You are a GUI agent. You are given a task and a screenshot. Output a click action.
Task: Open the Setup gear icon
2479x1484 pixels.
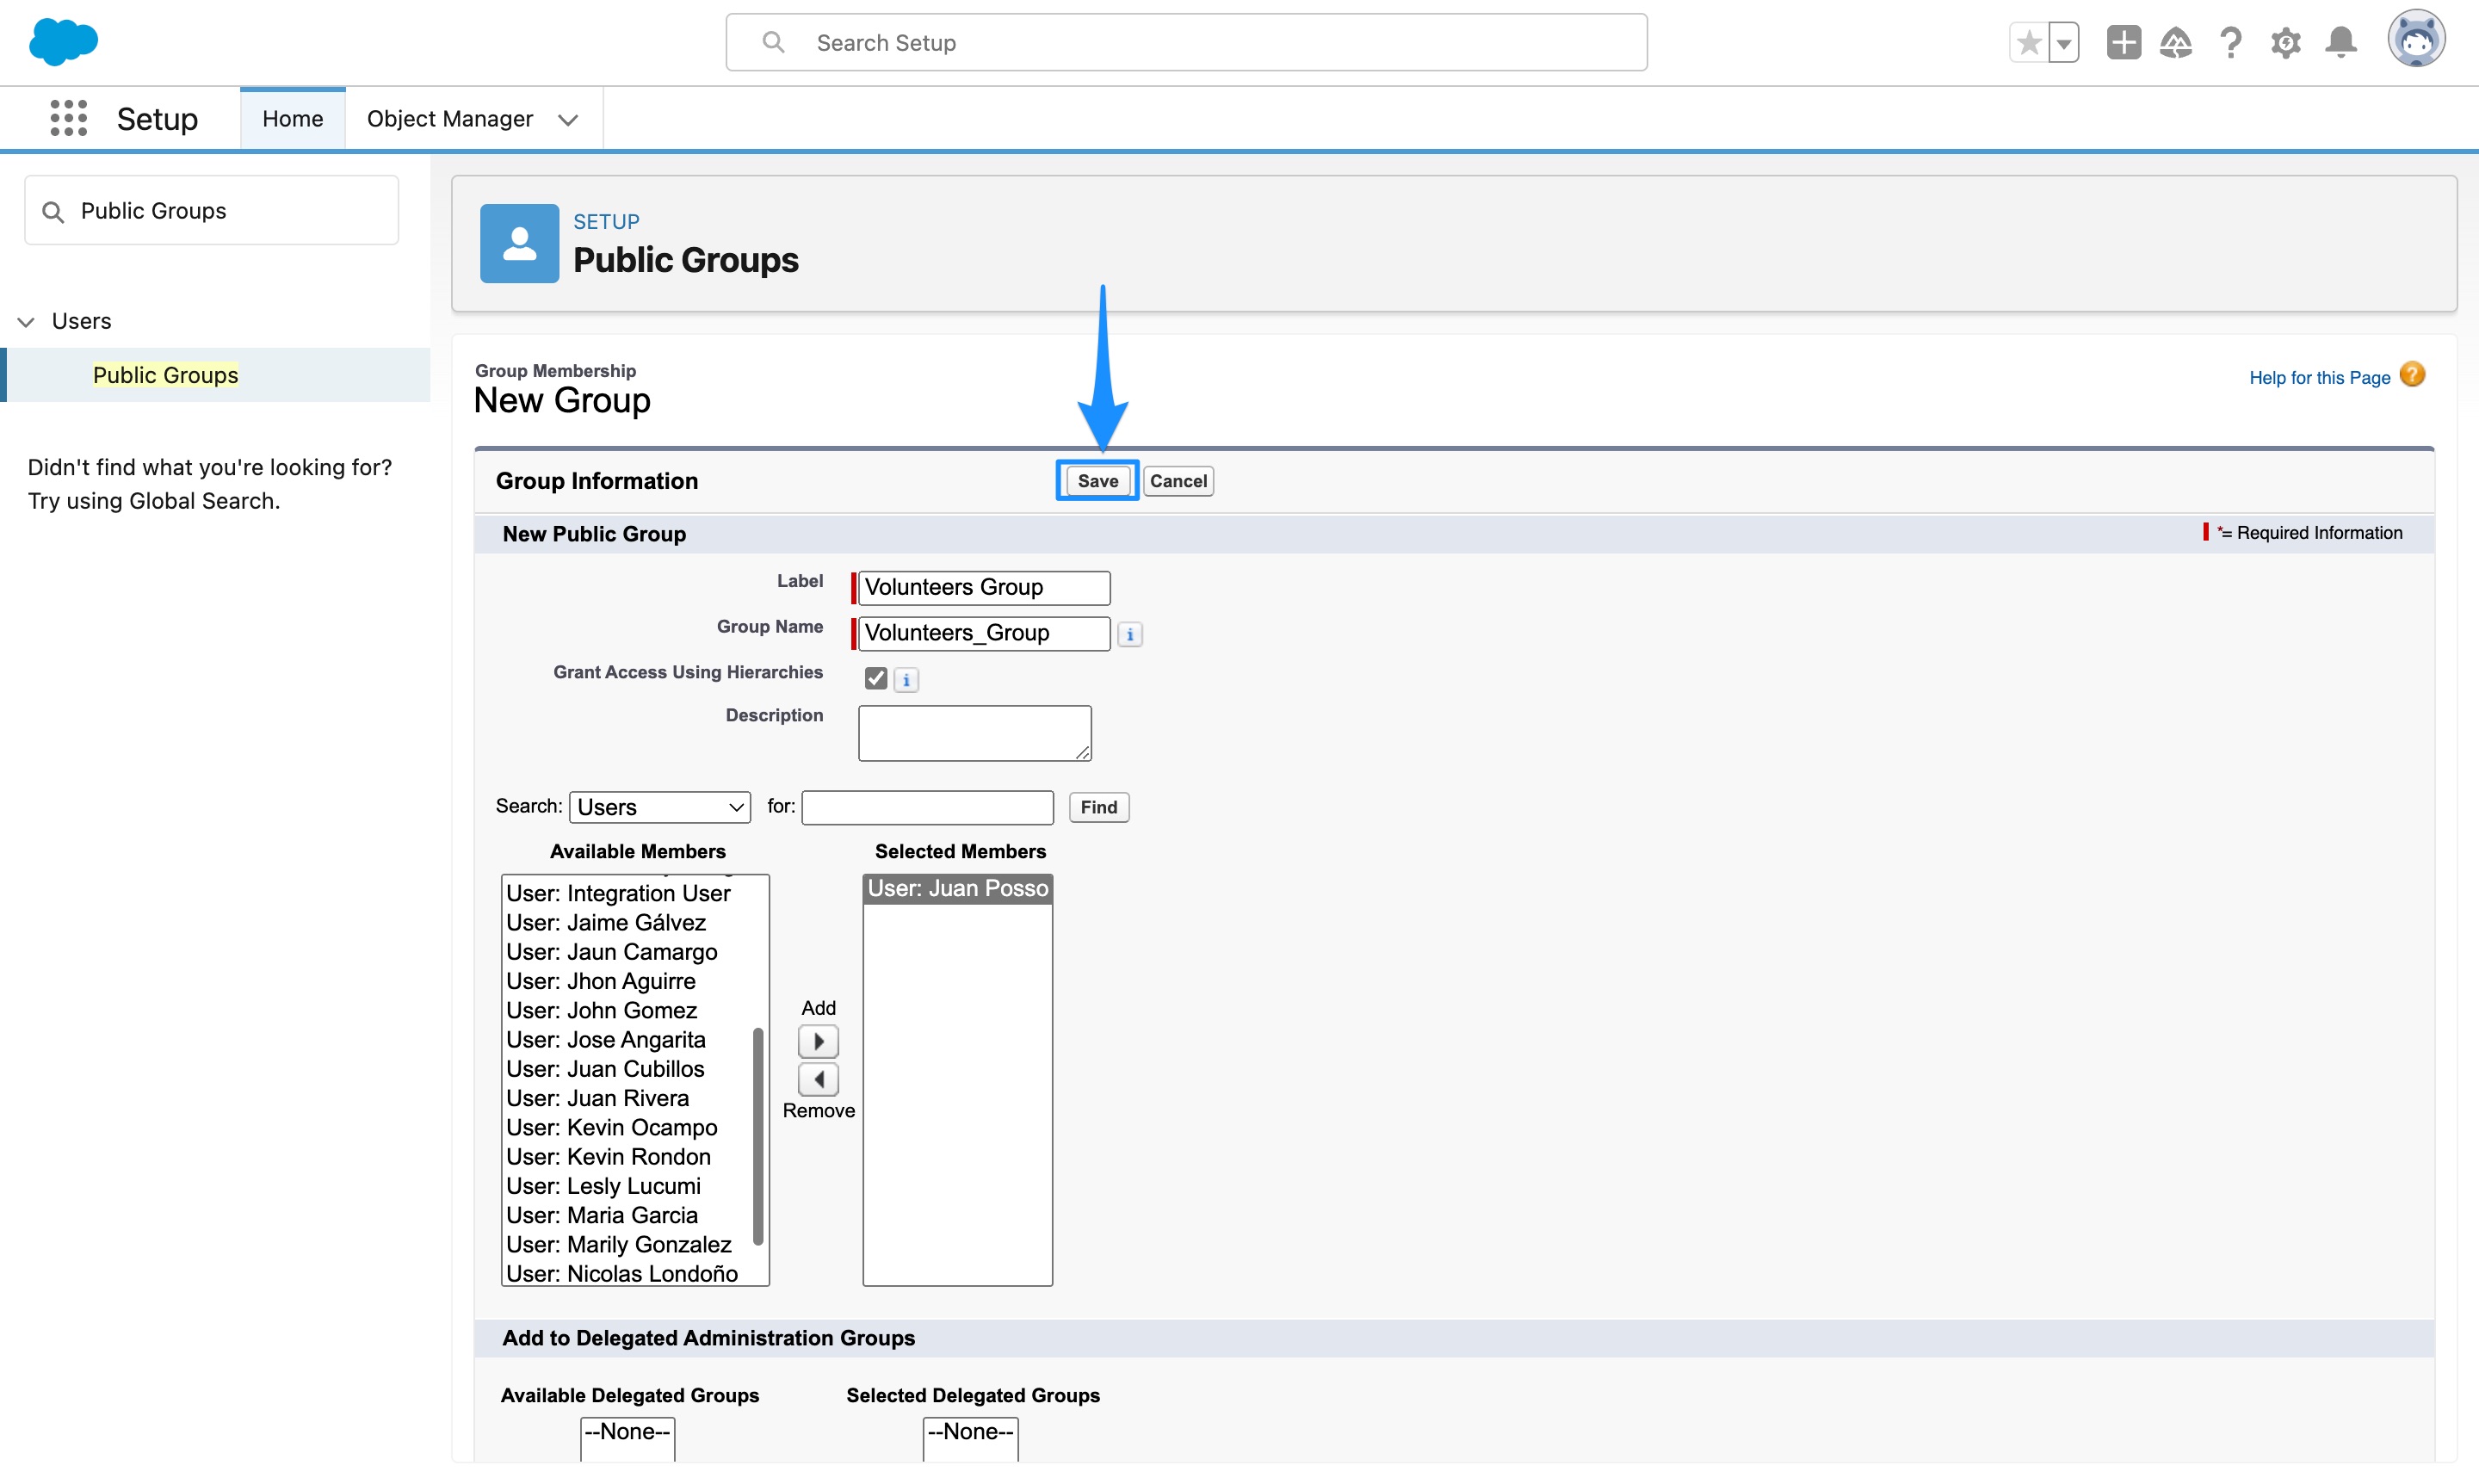2286,42
